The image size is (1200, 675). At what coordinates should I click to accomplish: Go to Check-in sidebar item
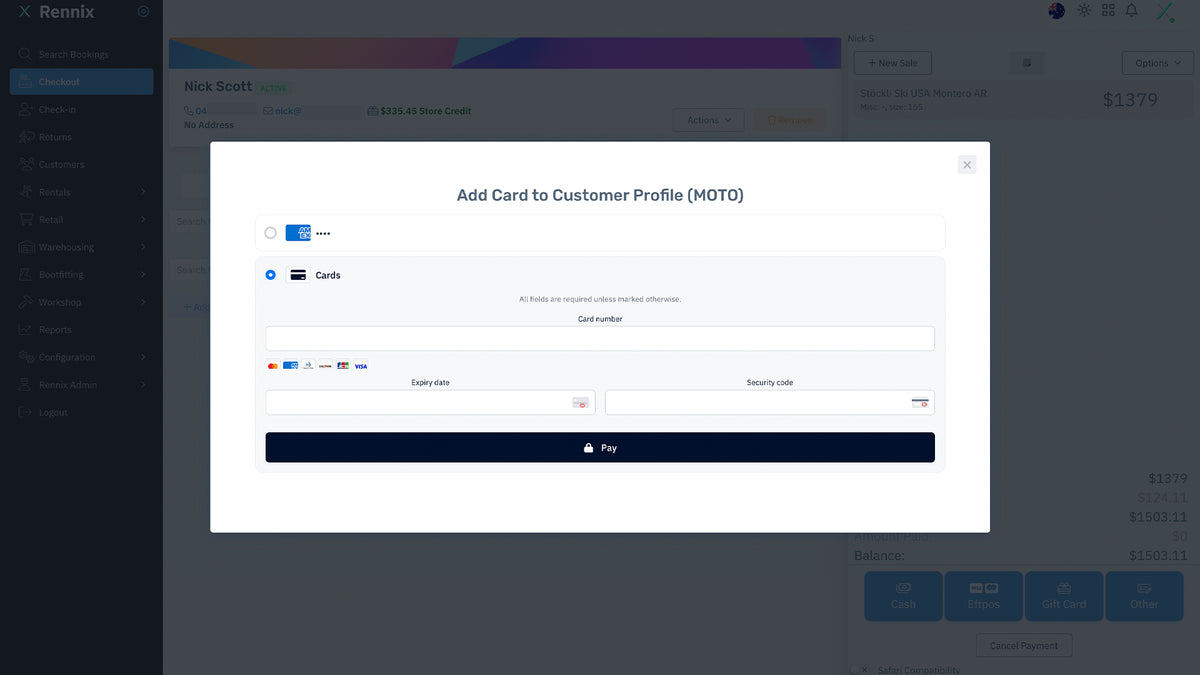[57, 109]
